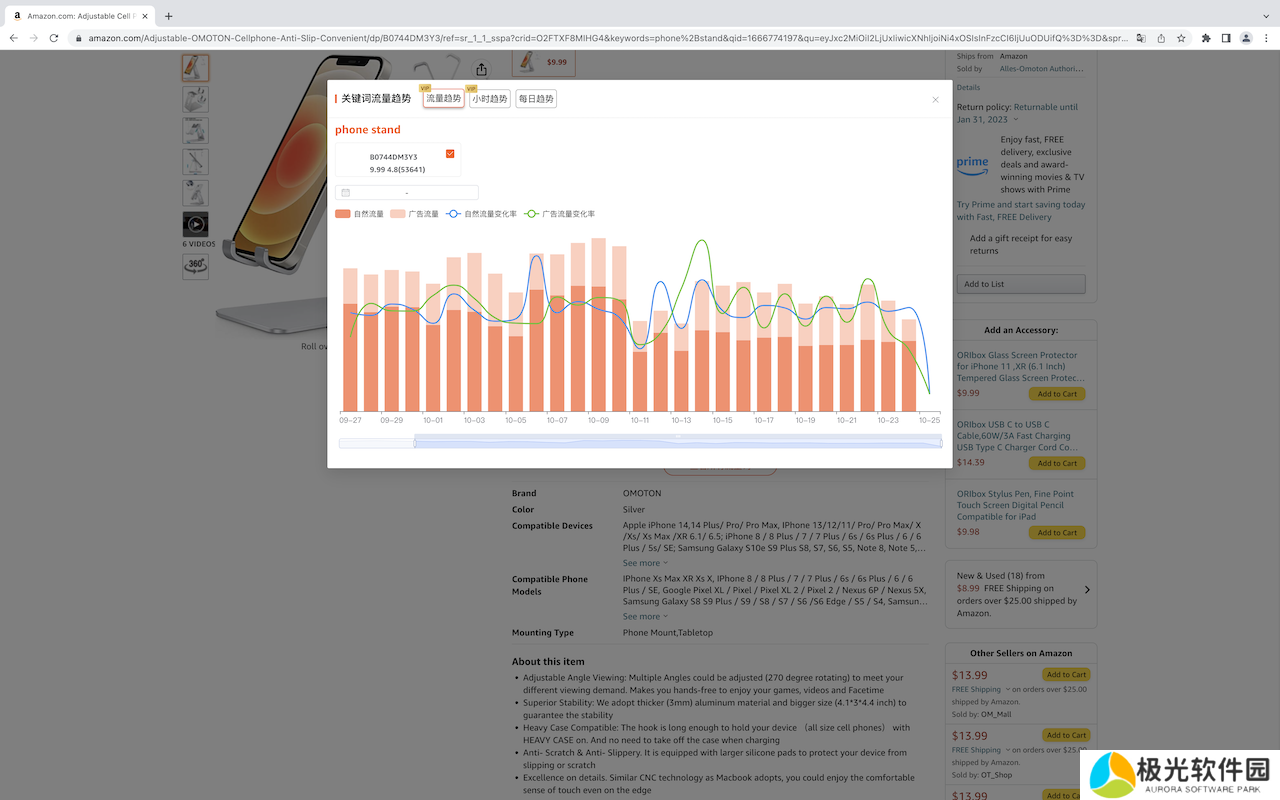Open a new browser tab
The width and height of the screenshot is (1280, 800).
coord(168,16)
